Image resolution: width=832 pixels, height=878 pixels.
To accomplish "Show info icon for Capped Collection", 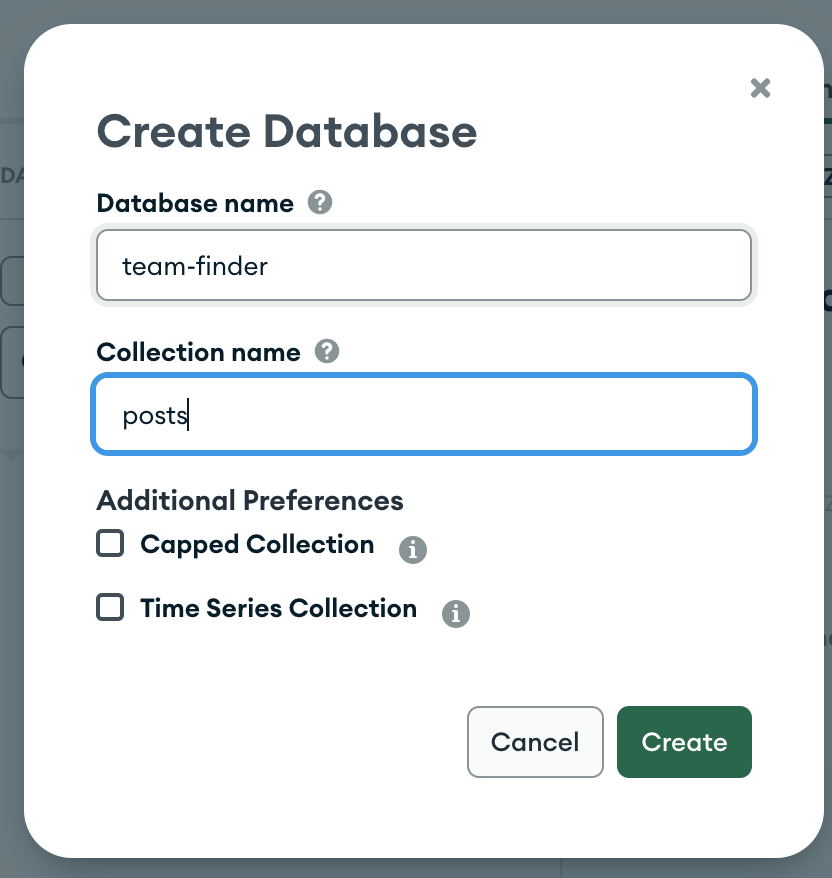I will tap(413, 550).
